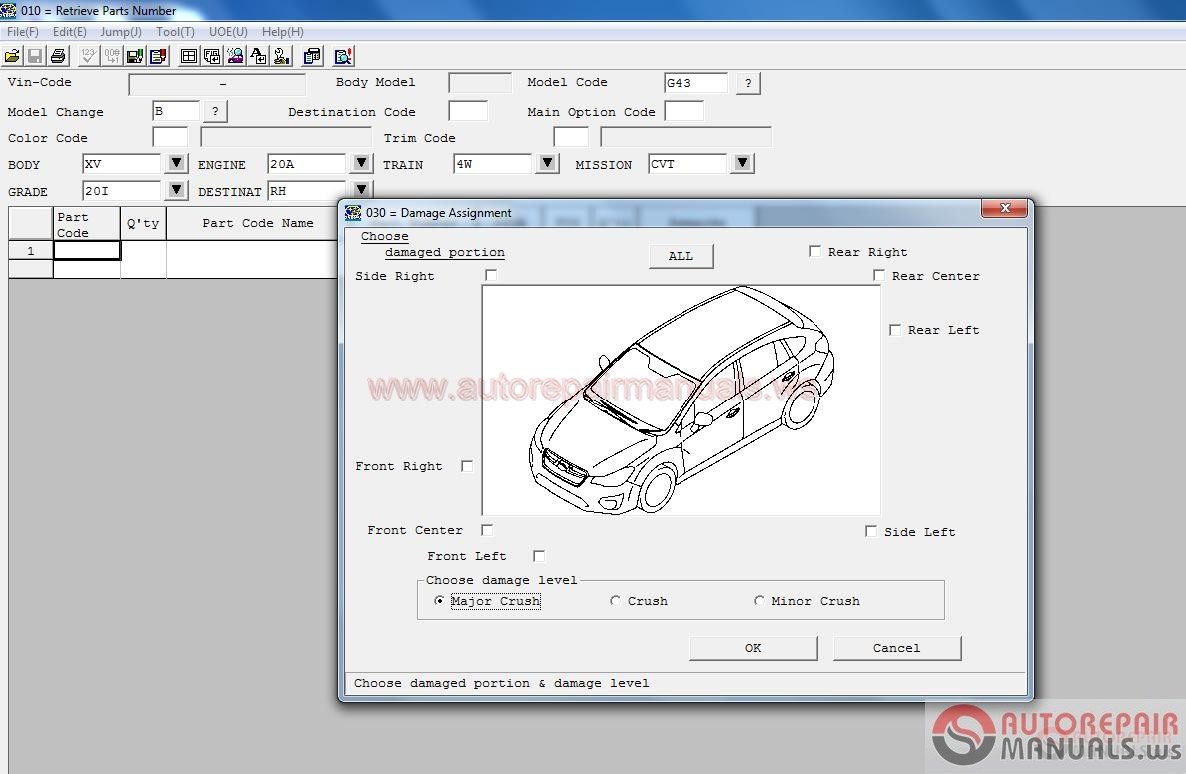Image resolution: width=1186 pixels, height=774 pixels.
Task: Click the document-with-magnifier toolbar icon
Action: point(342,55)
